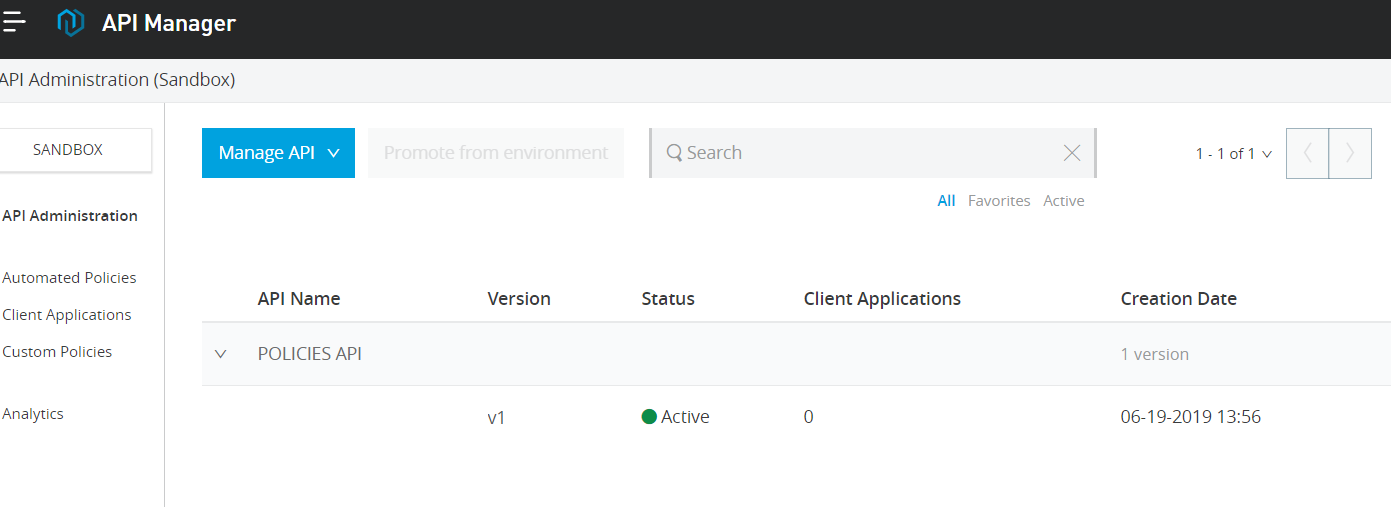
Task: Open the hamburger navigation menu
Action: pos(13,22)
